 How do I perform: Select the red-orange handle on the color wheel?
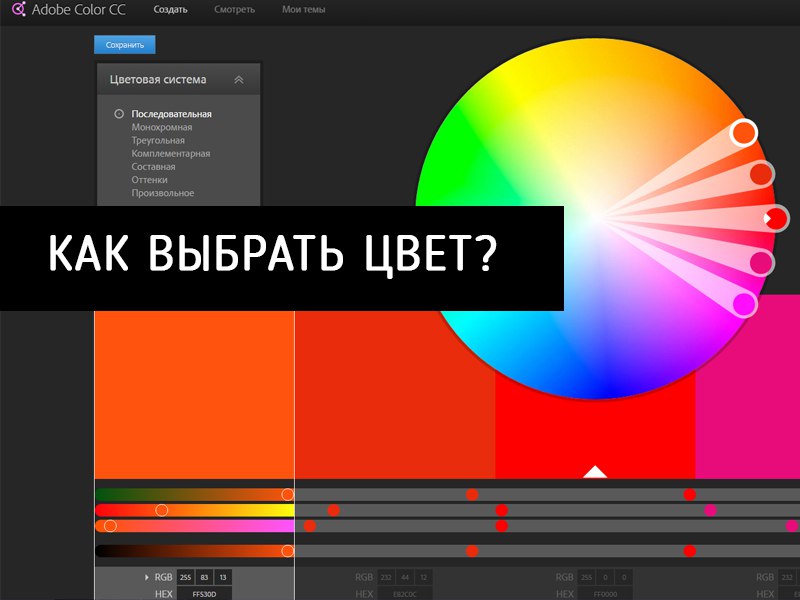(760, 174)
